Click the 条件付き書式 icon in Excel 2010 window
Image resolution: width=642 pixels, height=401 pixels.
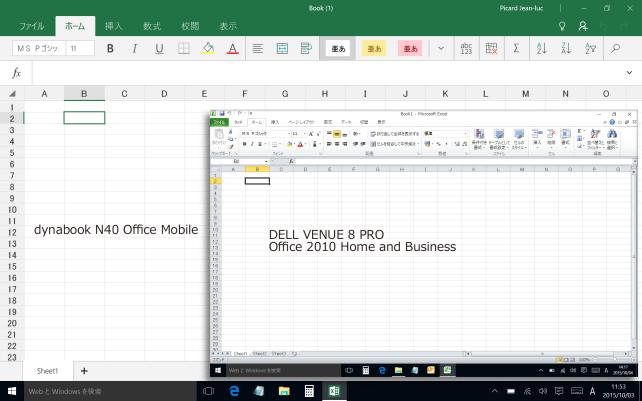[x=479, y=139]
